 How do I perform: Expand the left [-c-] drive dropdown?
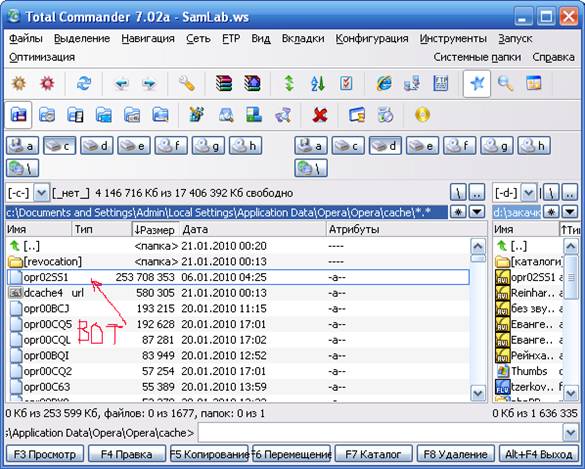click(x=41, y=193)
